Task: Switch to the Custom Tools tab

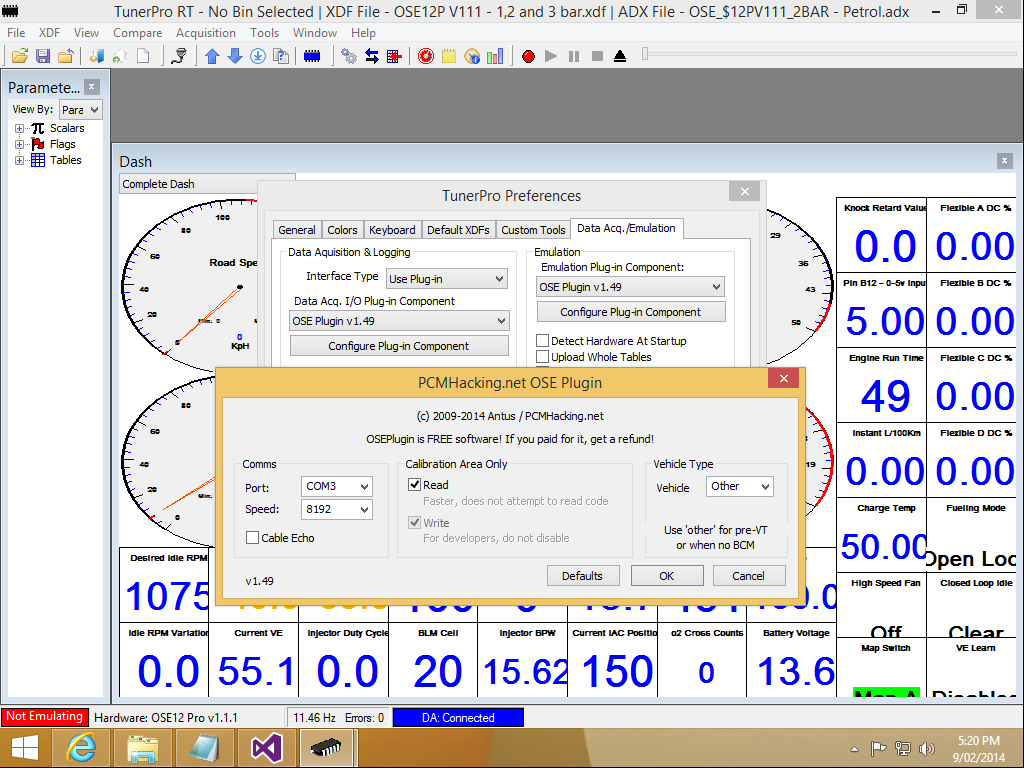Action: [x=533, y=230]
